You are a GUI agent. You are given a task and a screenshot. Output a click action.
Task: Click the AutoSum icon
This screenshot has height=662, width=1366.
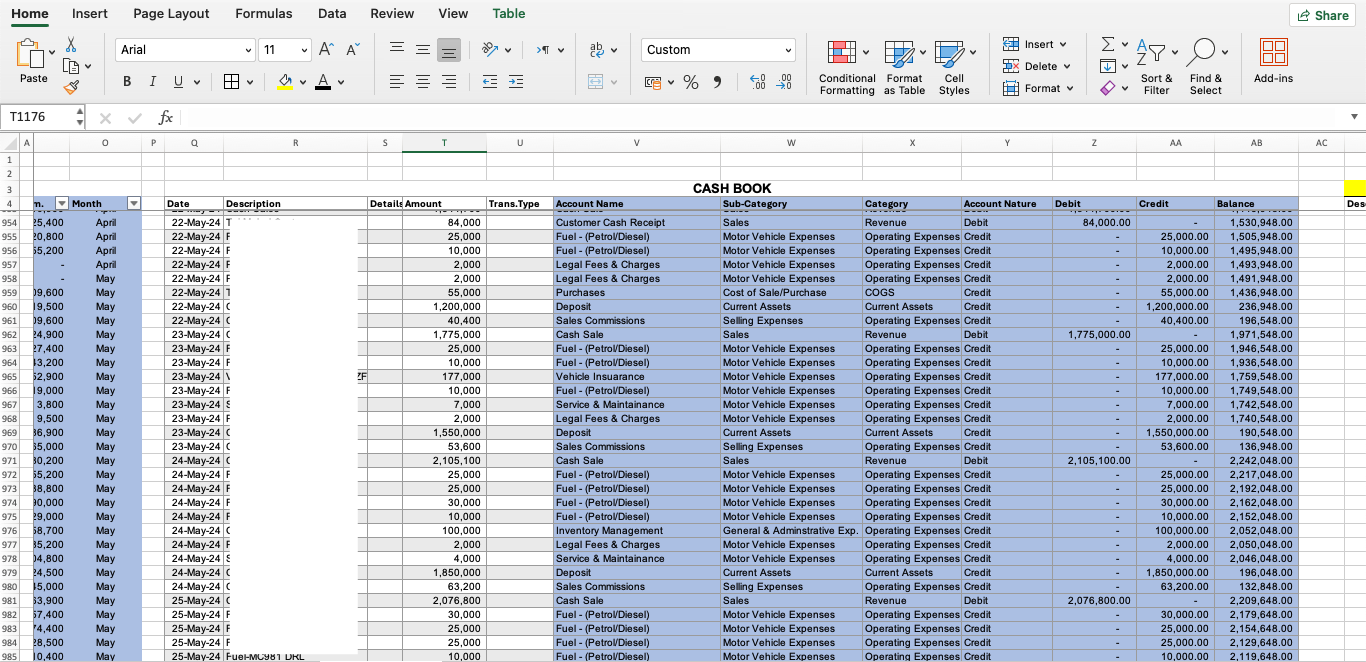click(1106, 43)
